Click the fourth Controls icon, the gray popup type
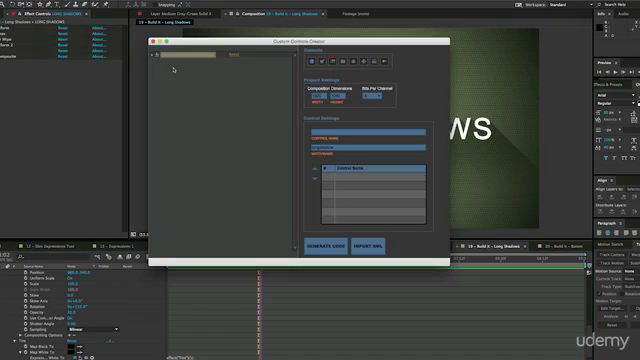The height and width of the screenshot is (360, 640). [343, 61]
